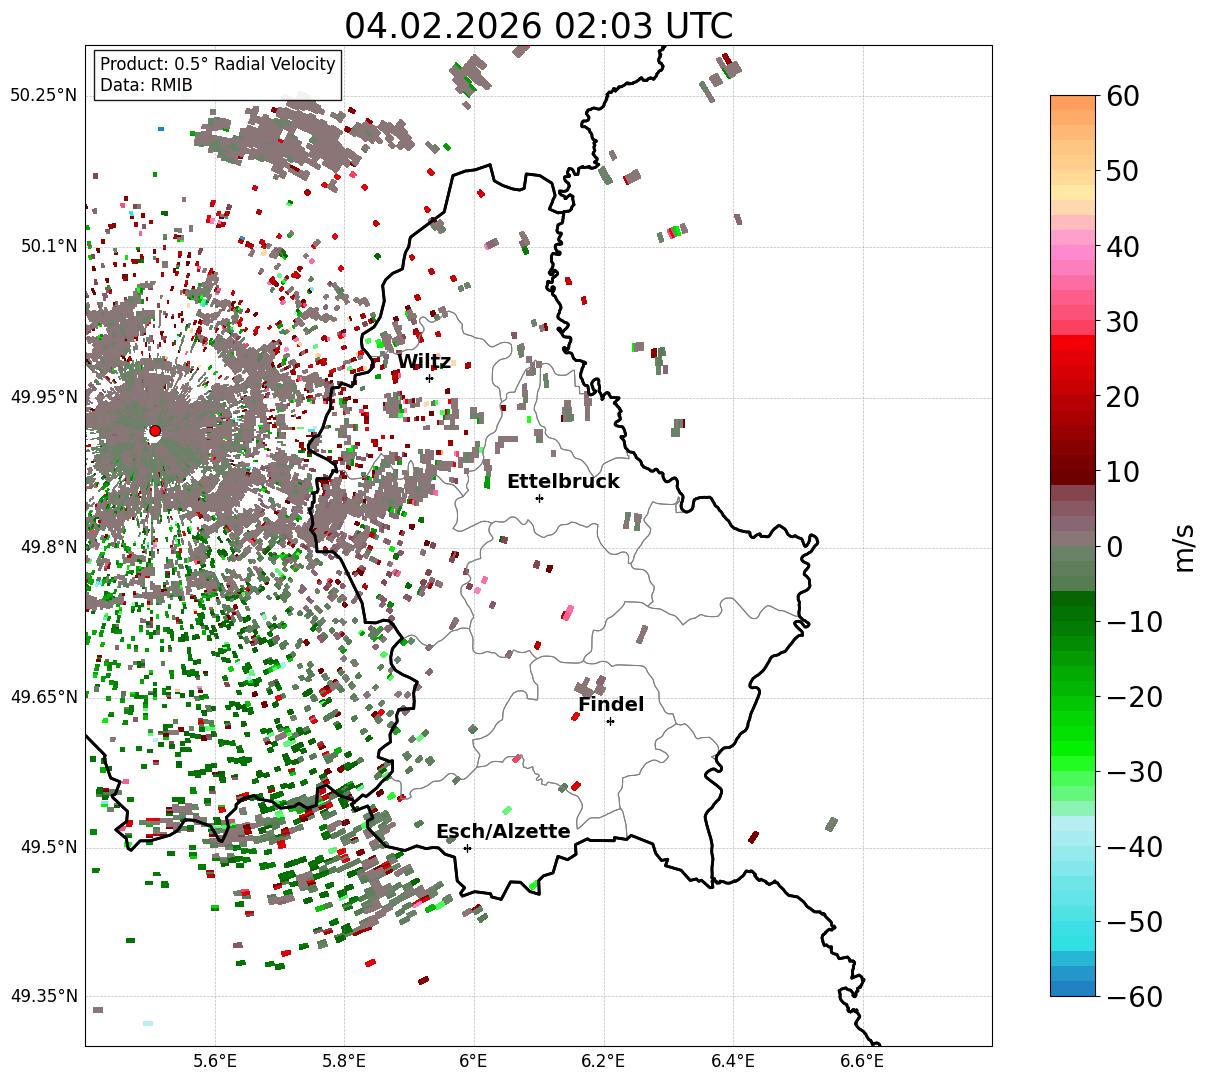Click the title 04.02.2026 02:03 UTC
The width and height of the screenshot is (1207, 1081).
538,26
